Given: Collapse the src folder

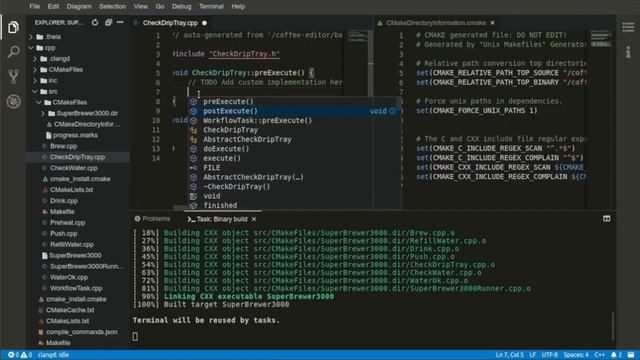Looking at the screenshot, I should [35, 91].
